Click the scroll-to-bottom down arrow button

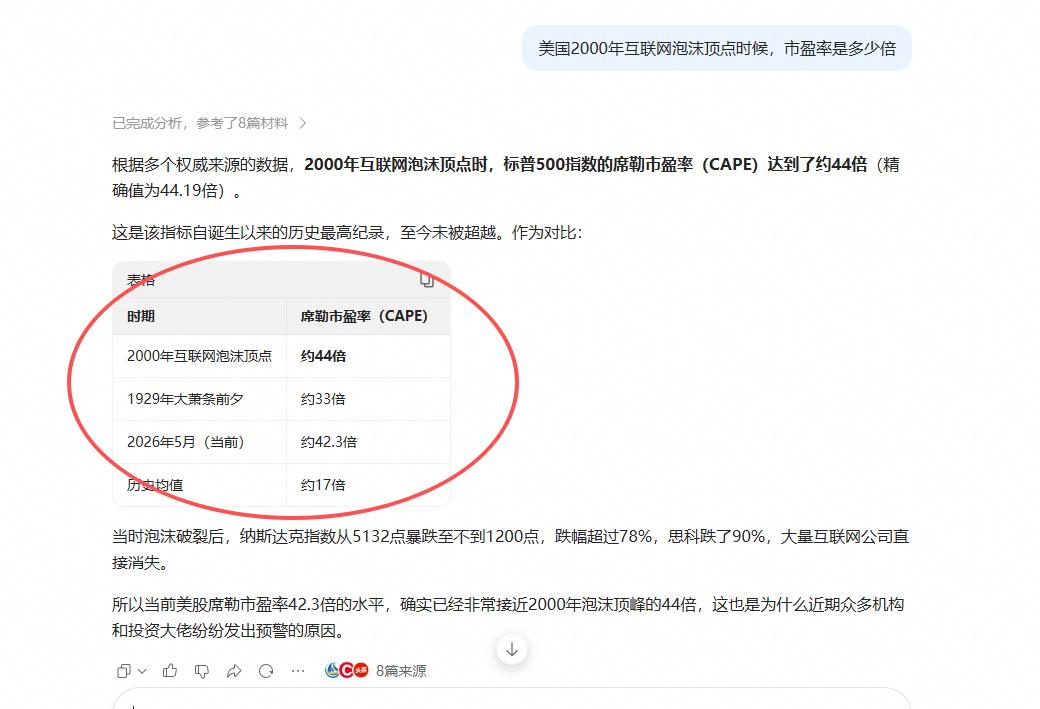point(512,649)
